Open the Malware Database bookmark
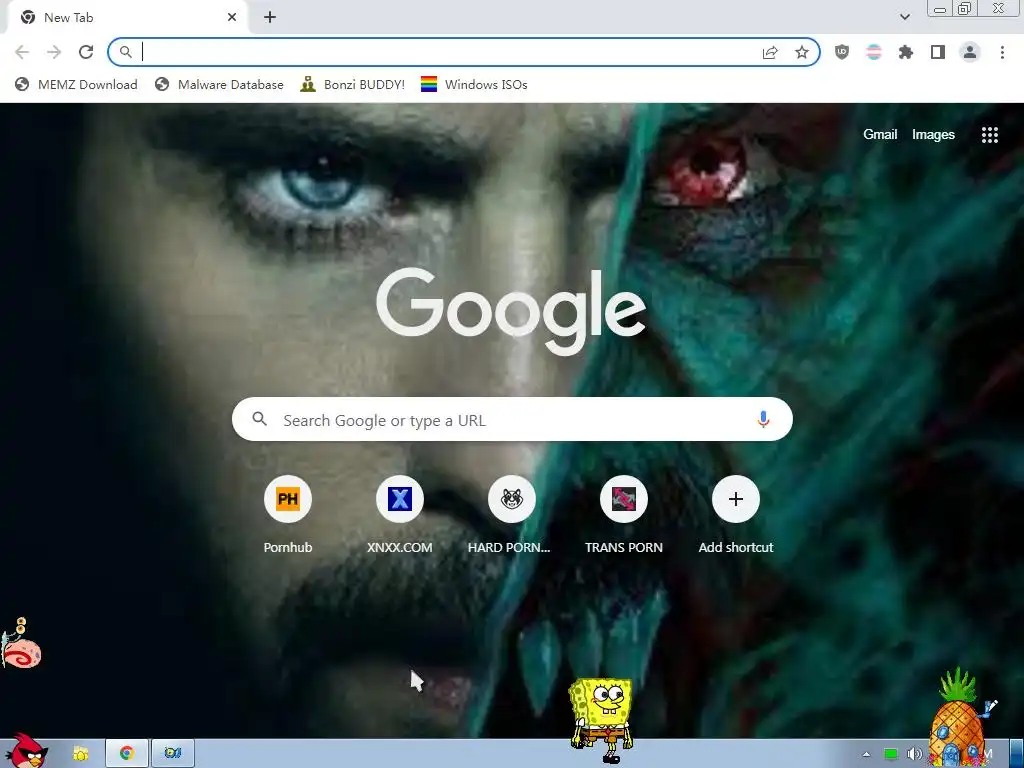Screen dimensions: 1024x768 click(219, 84)
